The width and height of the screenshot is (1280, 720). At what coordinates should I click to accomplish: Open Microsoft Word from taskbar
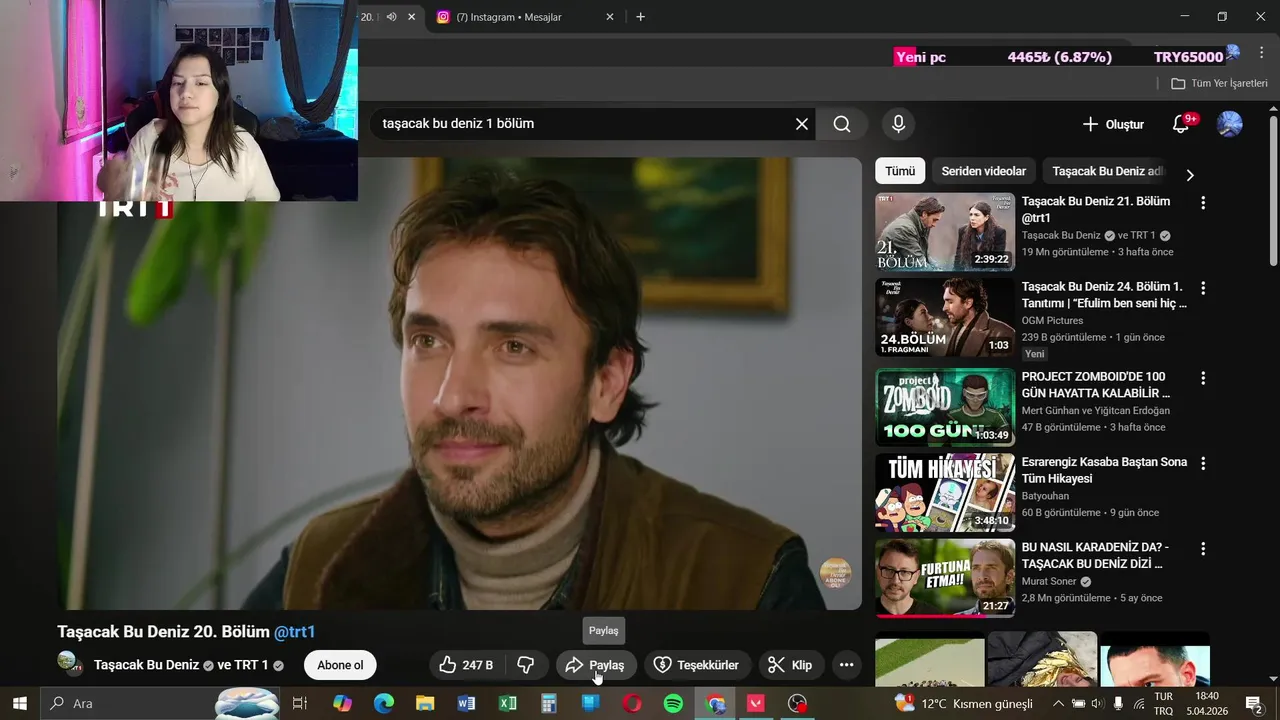[466, 703]
